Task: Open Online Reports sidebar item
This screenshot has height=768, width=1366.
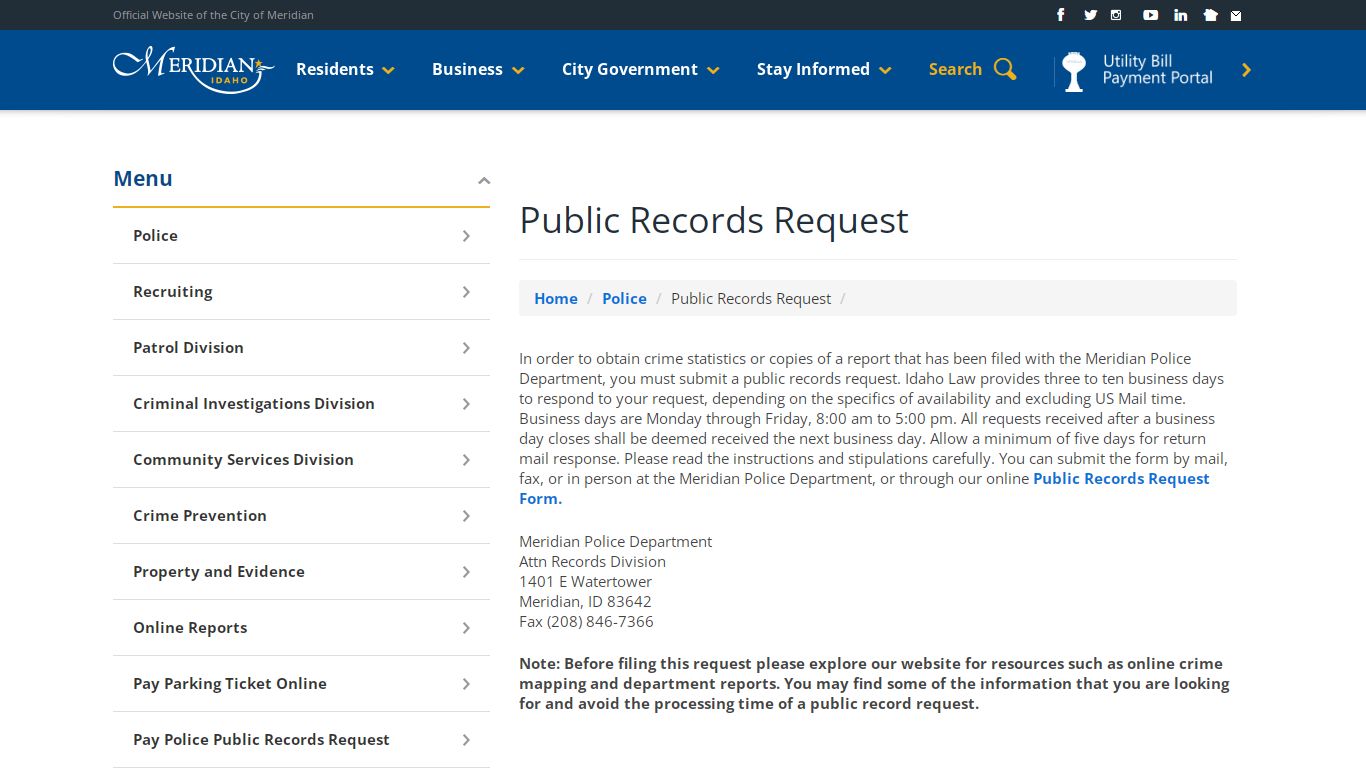Action: pyautogui.click(x=301, y=628)
